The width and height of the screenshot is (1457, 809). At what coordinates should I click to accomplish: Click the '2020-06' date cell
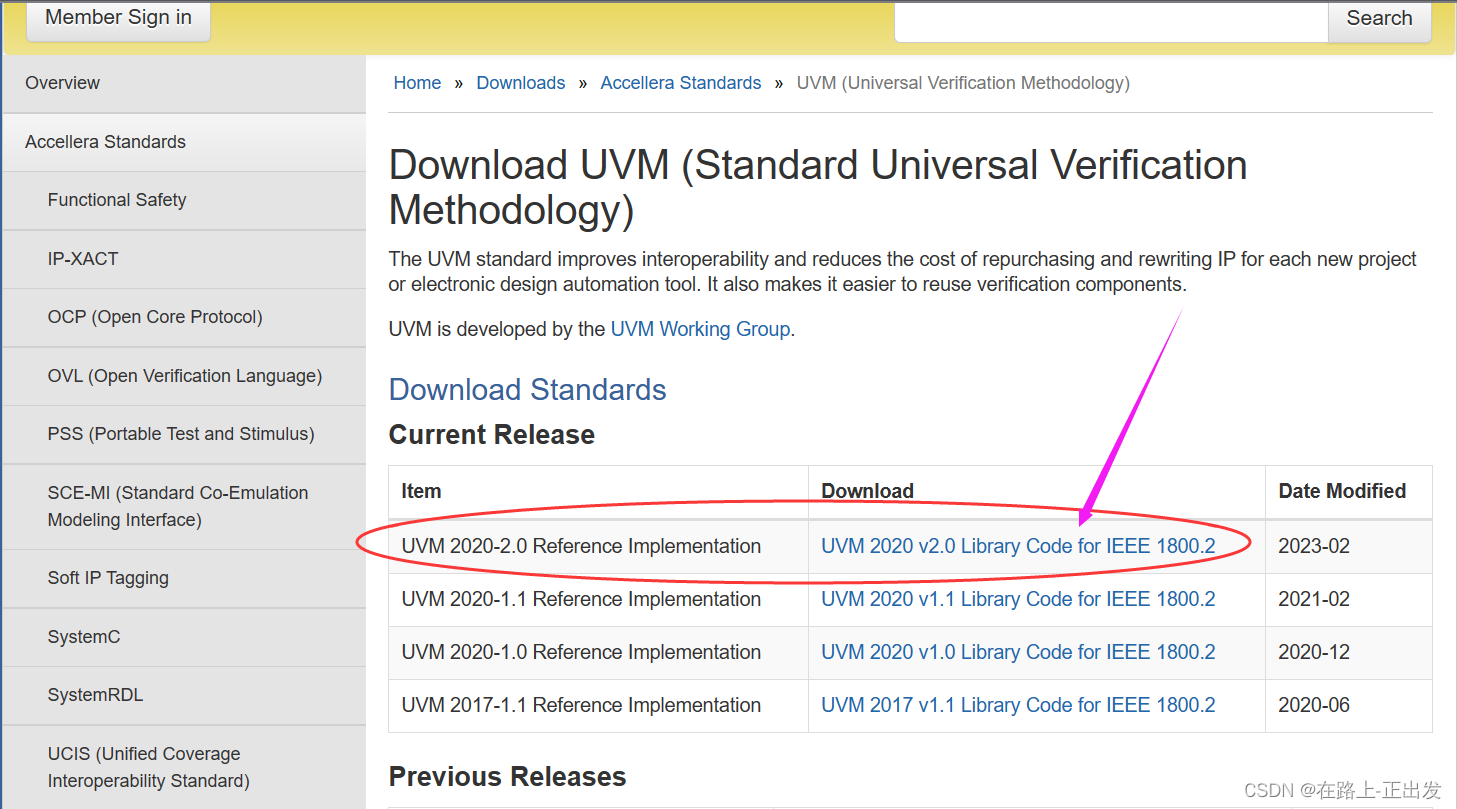[1349, 705]
